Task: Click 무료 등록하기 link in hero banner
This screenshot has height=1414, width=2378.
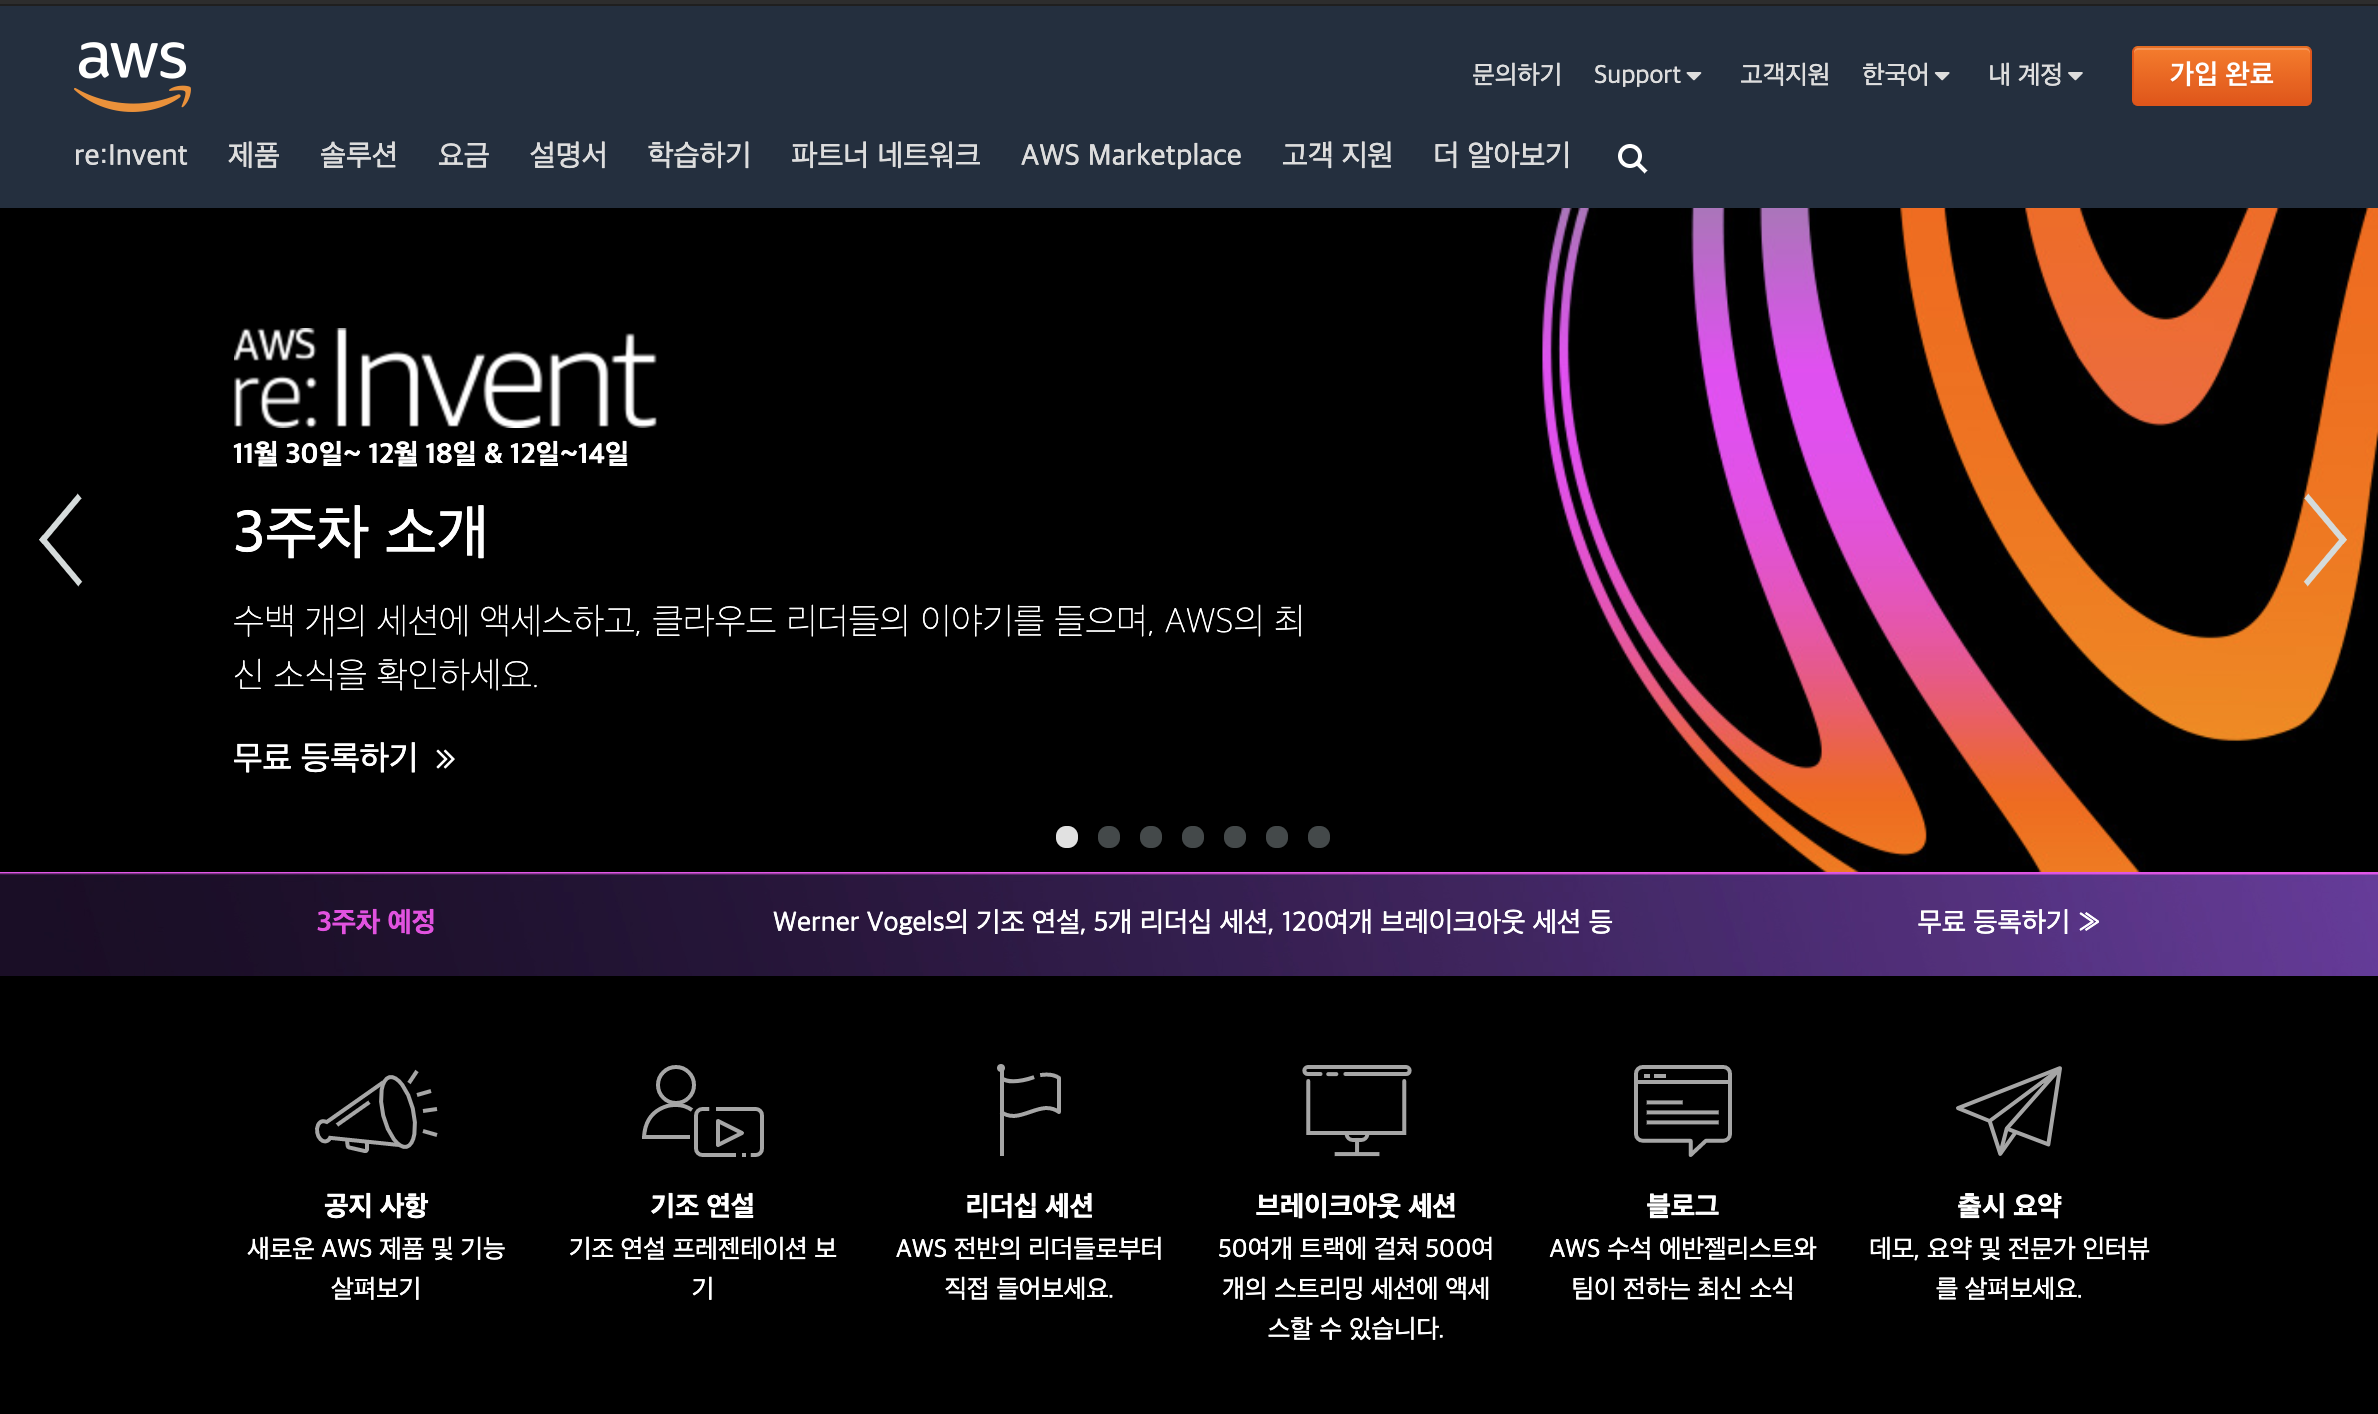Action: pos(343,757)
